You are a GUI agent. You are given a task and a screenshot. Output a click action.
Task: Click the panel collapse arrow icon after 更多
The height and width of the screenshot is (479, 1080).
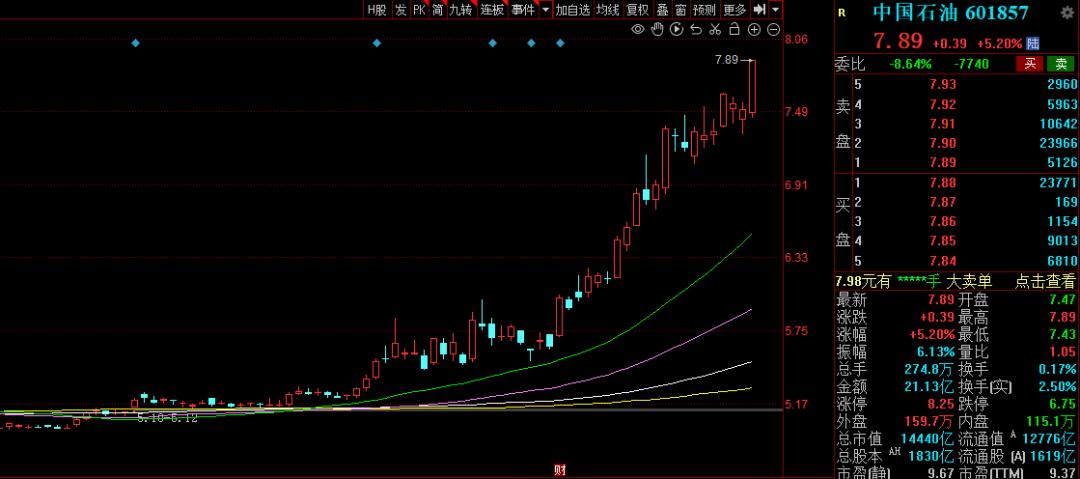click(759, 9)
